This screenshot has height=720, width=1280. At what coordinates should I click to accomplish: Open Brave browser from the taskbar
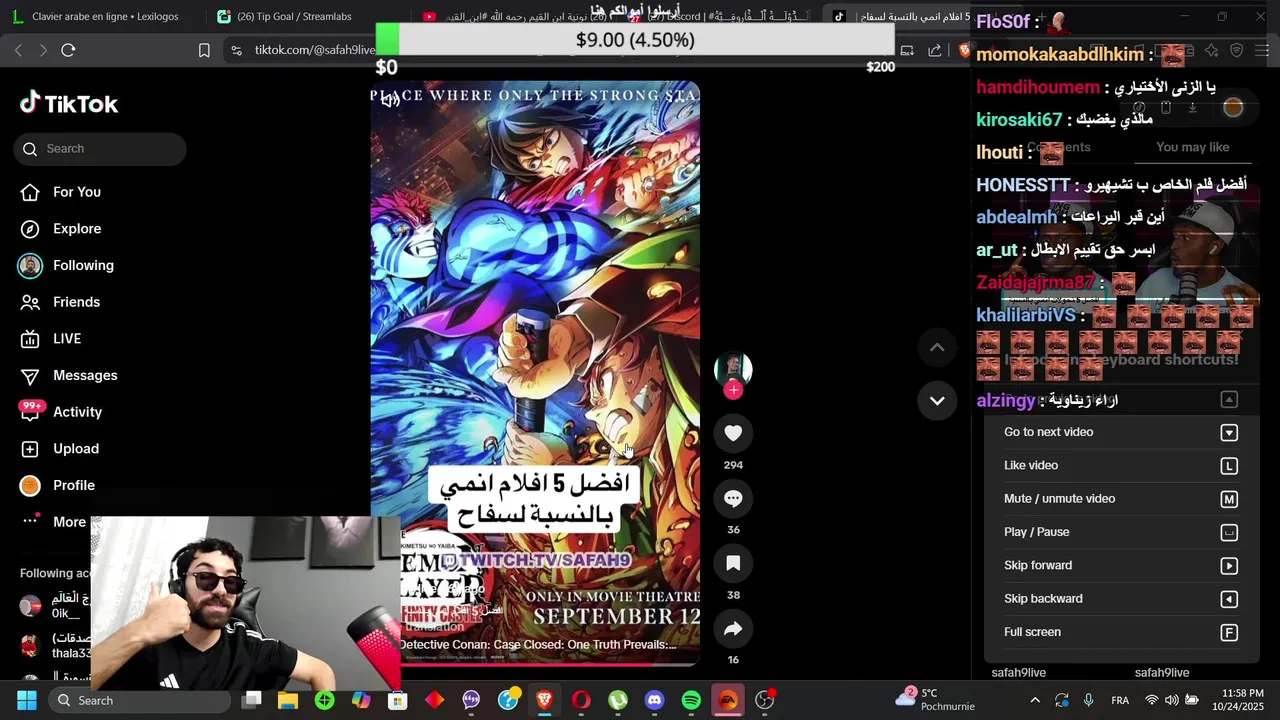coord(545,700)
